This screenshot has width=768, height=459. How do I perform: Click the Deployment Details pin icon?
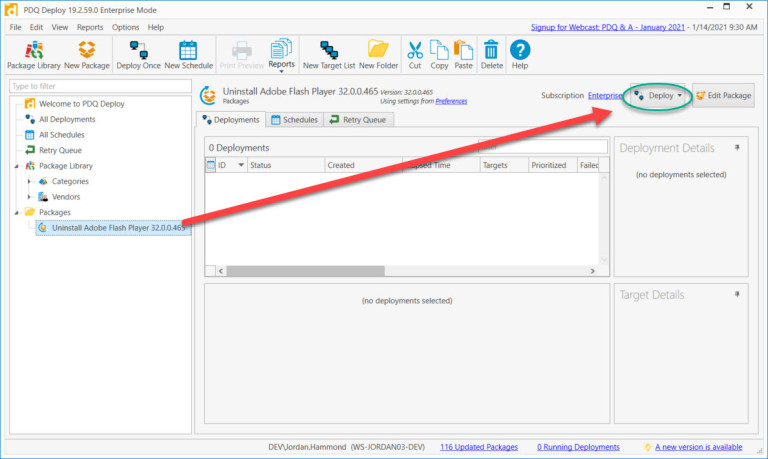737,148
